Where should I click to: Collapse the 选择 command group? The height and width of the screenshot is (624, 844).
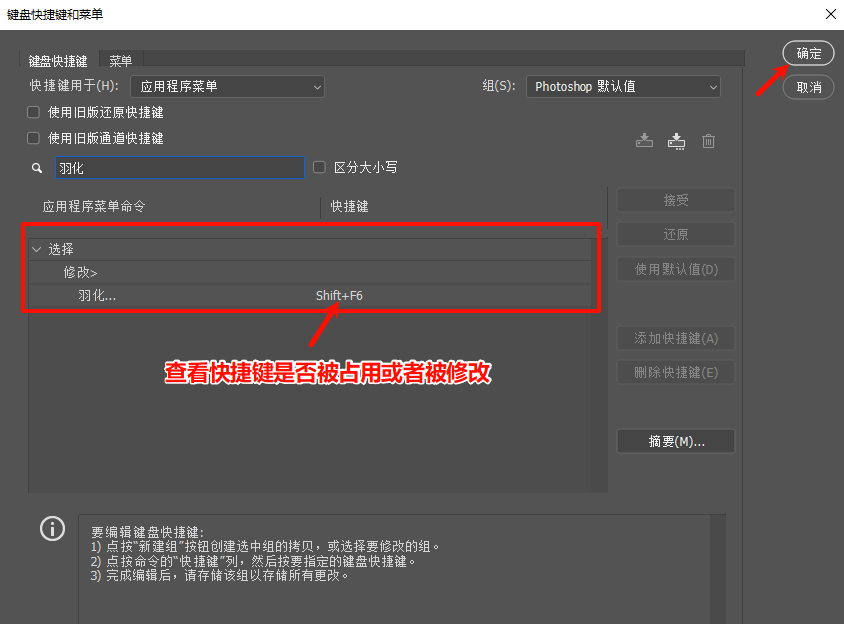pos(36,248)
